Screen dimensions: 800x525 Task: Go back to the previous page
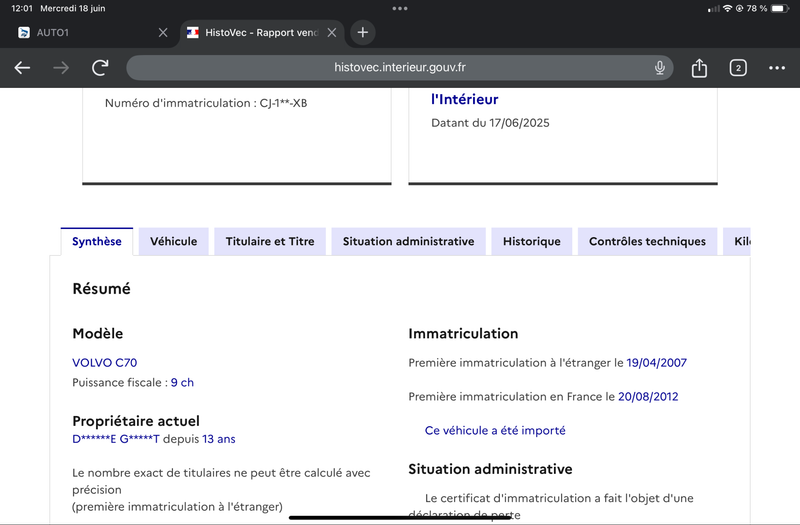(22, 67)
